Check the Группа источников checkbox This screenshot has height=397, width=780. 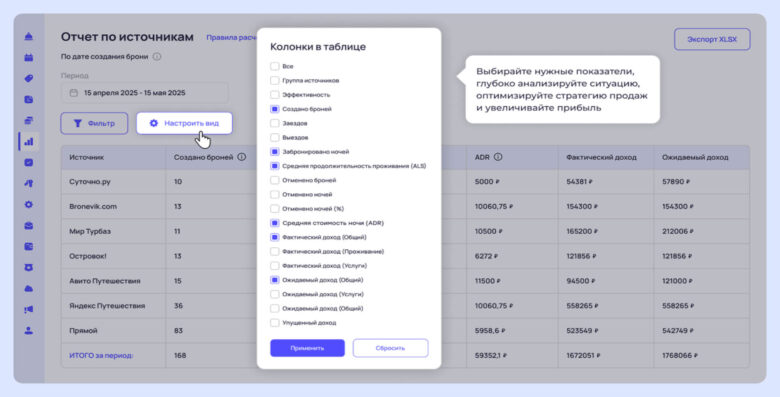[x=275, y=80]
